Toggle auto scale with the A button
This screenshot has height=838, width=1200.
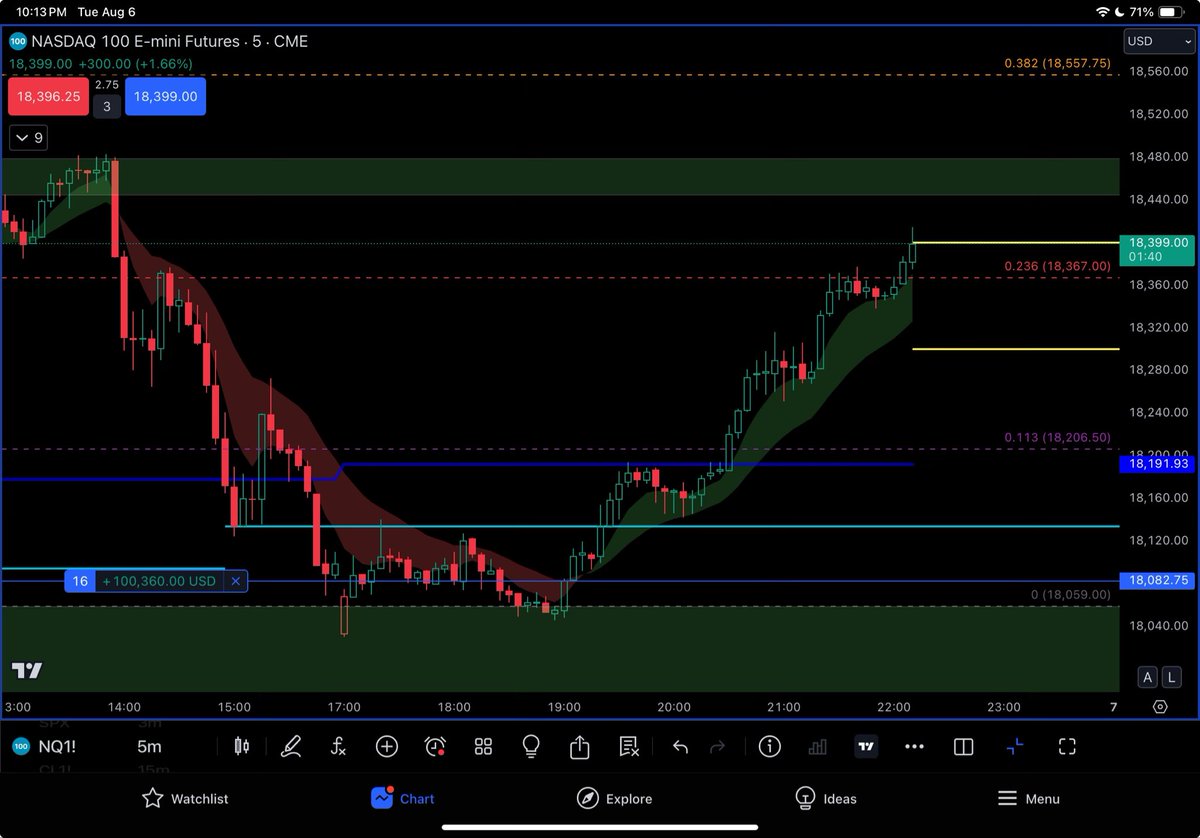click(1147, 677)
